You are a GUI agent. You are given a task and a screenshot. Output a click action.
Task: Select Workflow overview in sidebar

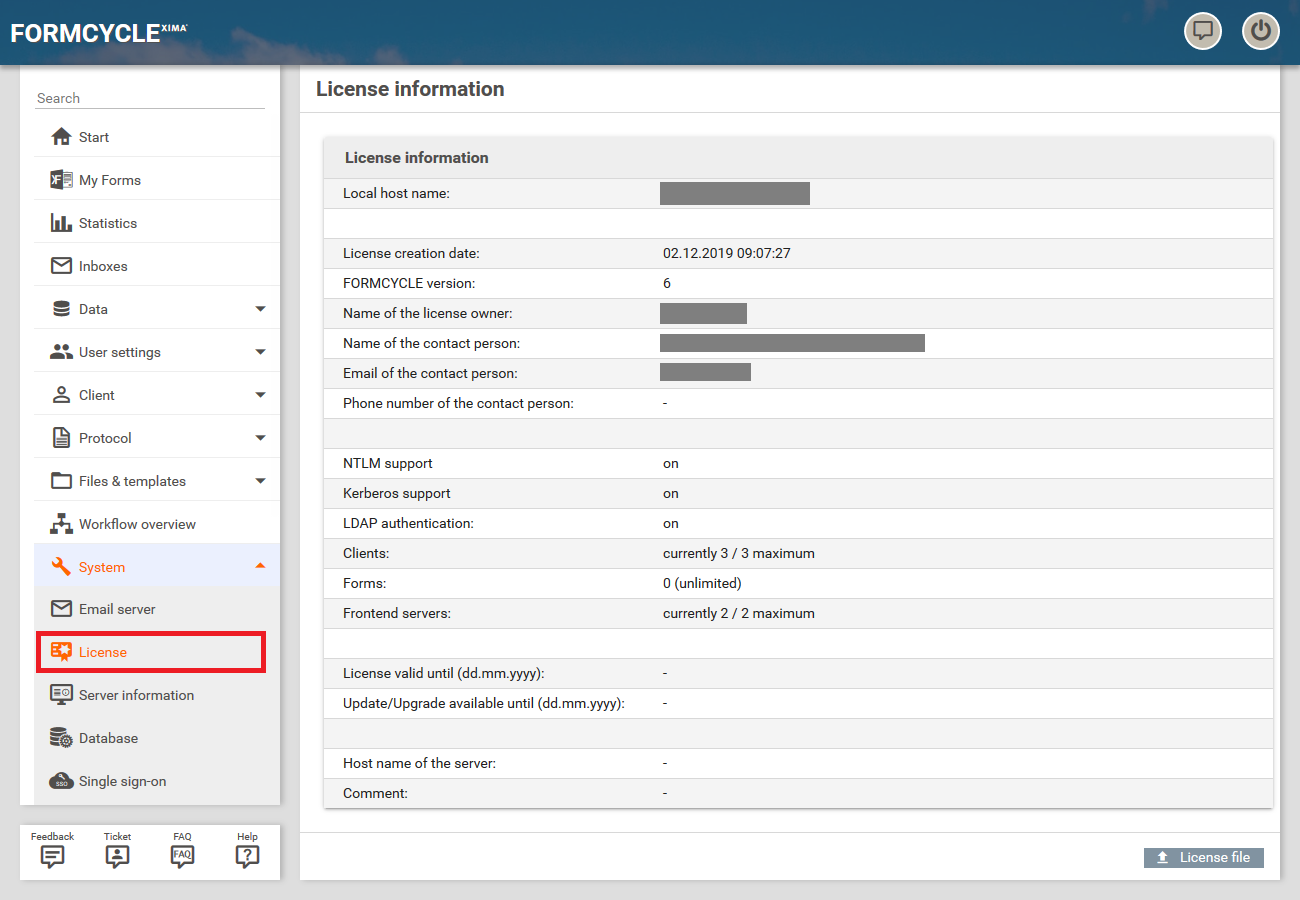(x=137, y=524)
